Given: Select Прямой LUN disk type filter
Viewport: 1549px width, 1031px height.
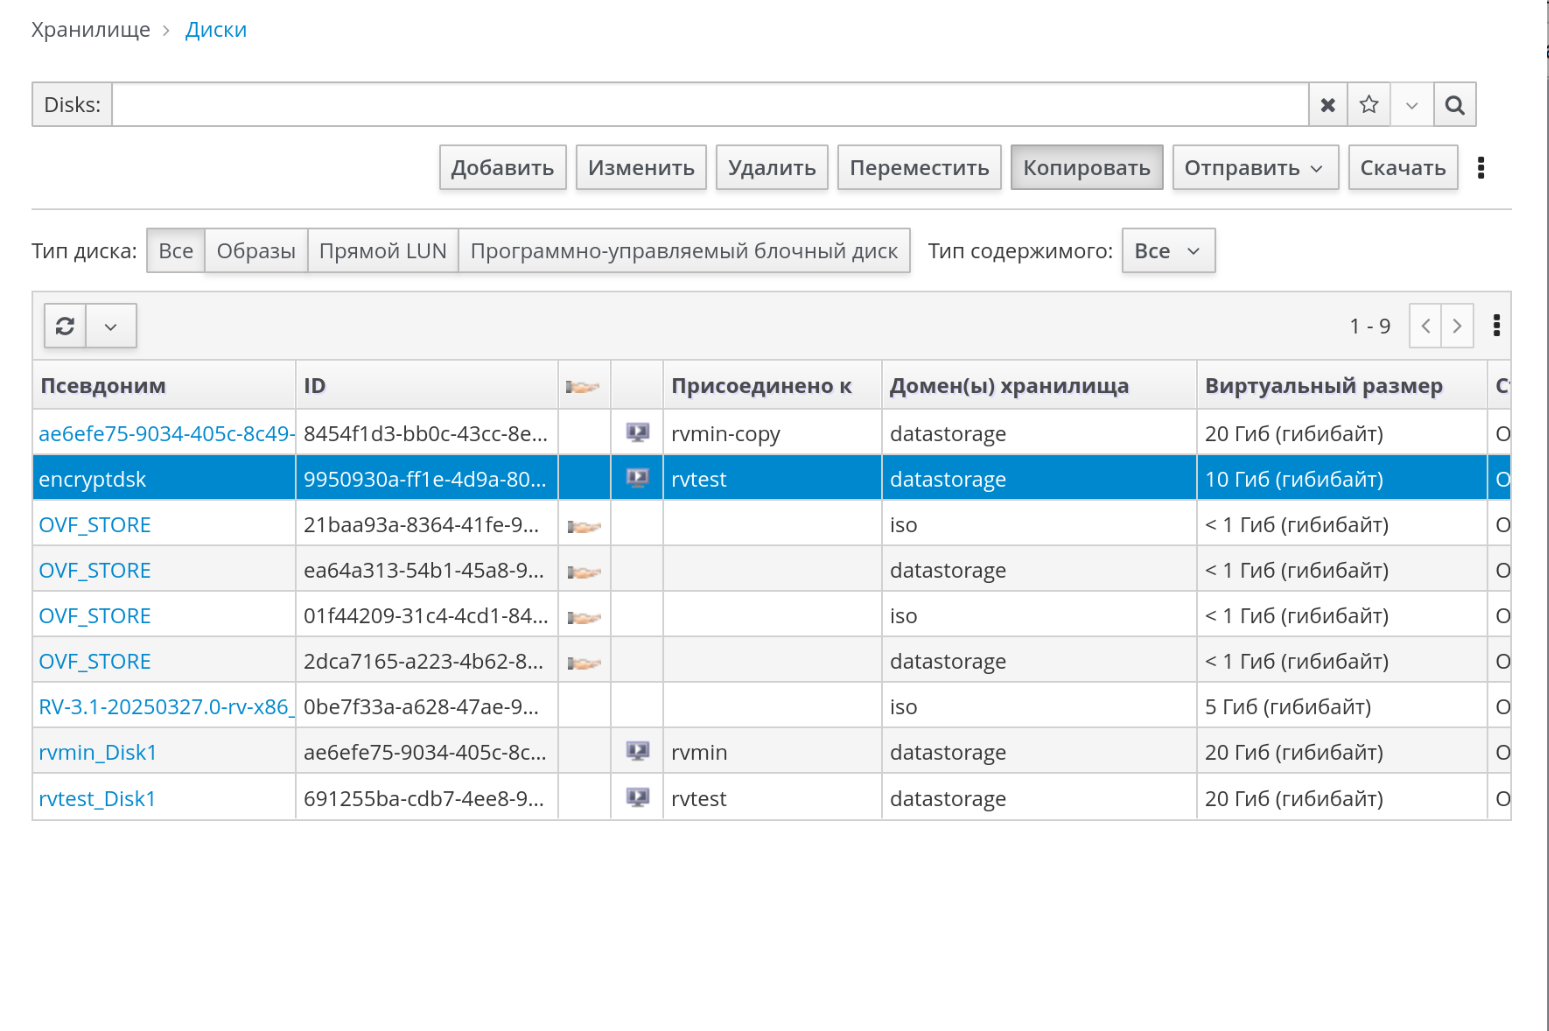Looking at the screenshot, I should (x=382, y=251).
